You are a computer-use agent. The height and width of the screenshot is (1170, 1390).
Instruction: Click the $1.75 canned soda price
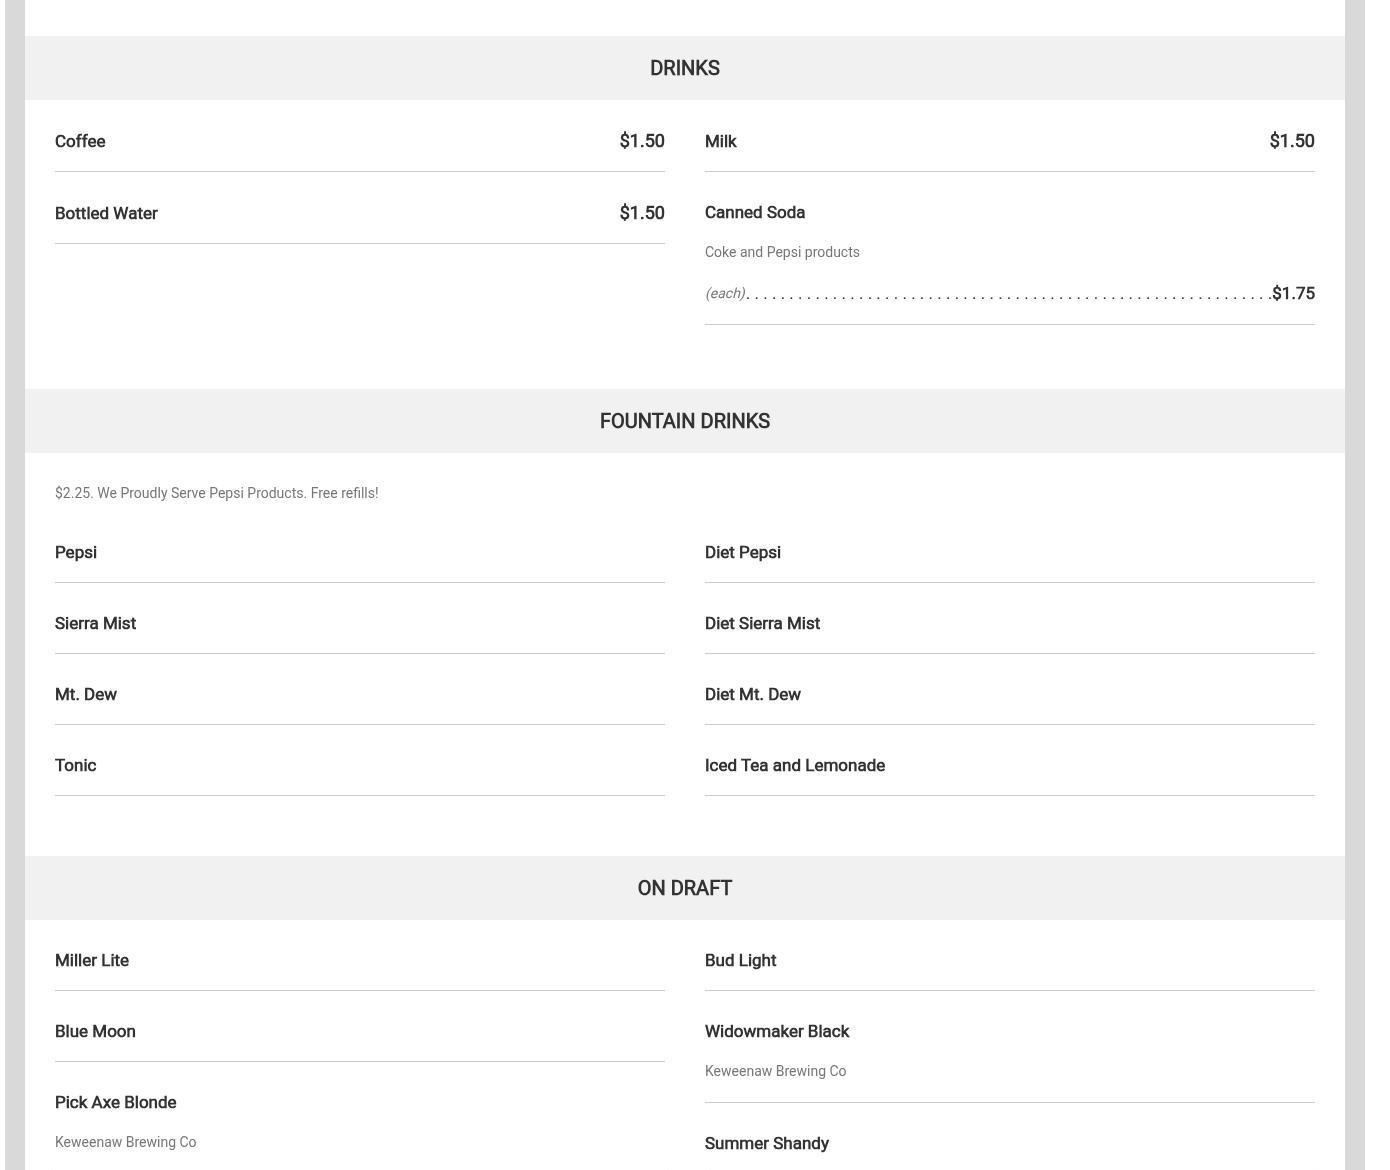click(x=1293, y=293)
